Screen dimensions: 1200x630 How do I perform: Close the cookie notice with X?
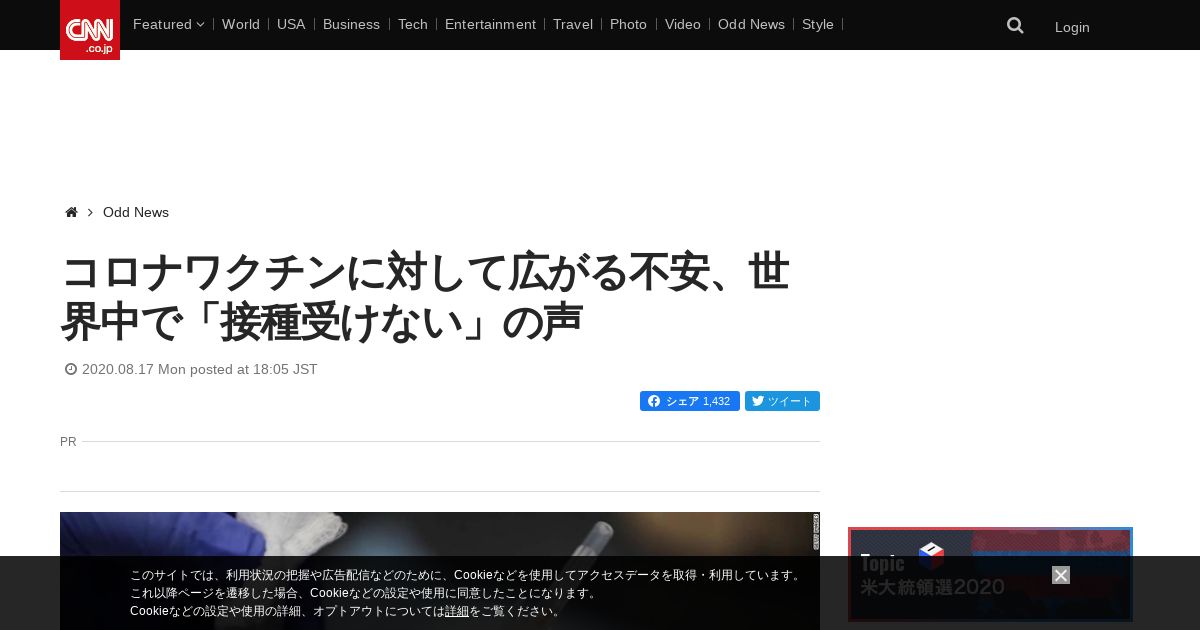tap(1061, 575)
